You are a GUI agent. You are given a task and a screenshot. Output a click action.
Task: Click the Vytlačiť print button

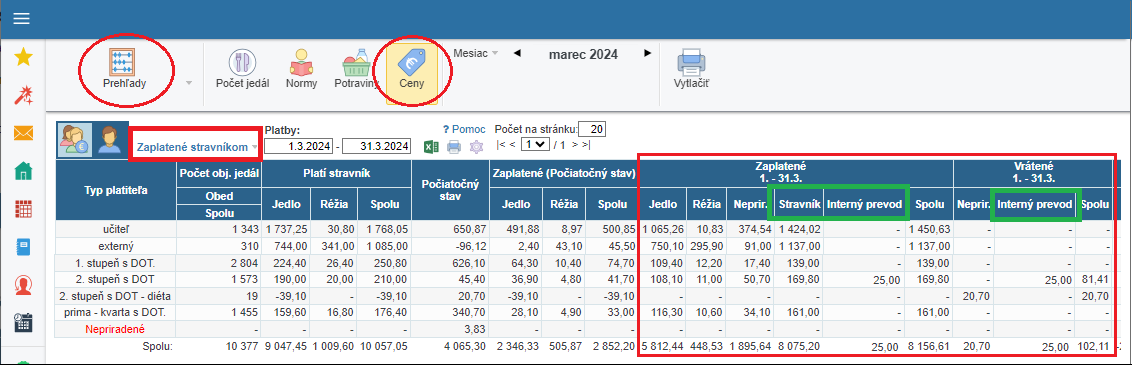click(x=692, y=70)
